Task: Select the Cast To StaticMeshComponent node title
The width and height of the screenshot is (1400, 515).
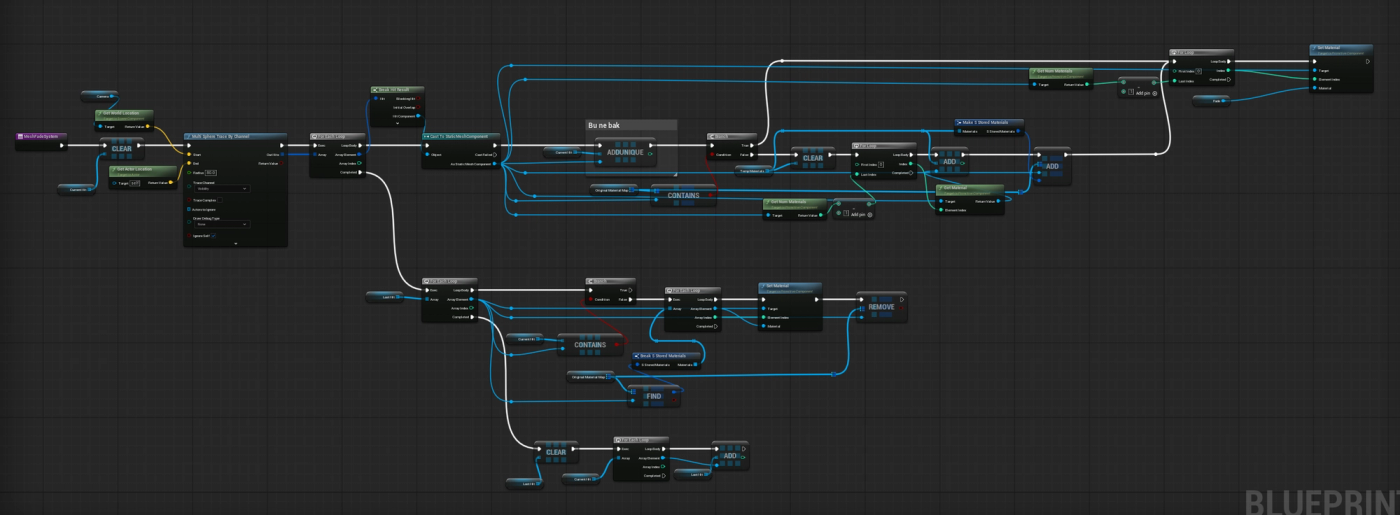Action: click(461, 137)
